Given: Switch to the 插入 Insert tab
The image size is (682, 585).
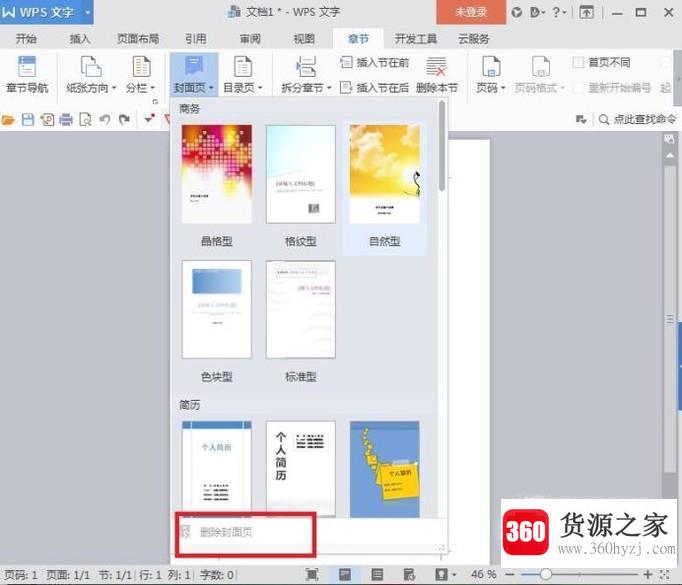Looking at the screenshot, I should (x=80, y=39).
